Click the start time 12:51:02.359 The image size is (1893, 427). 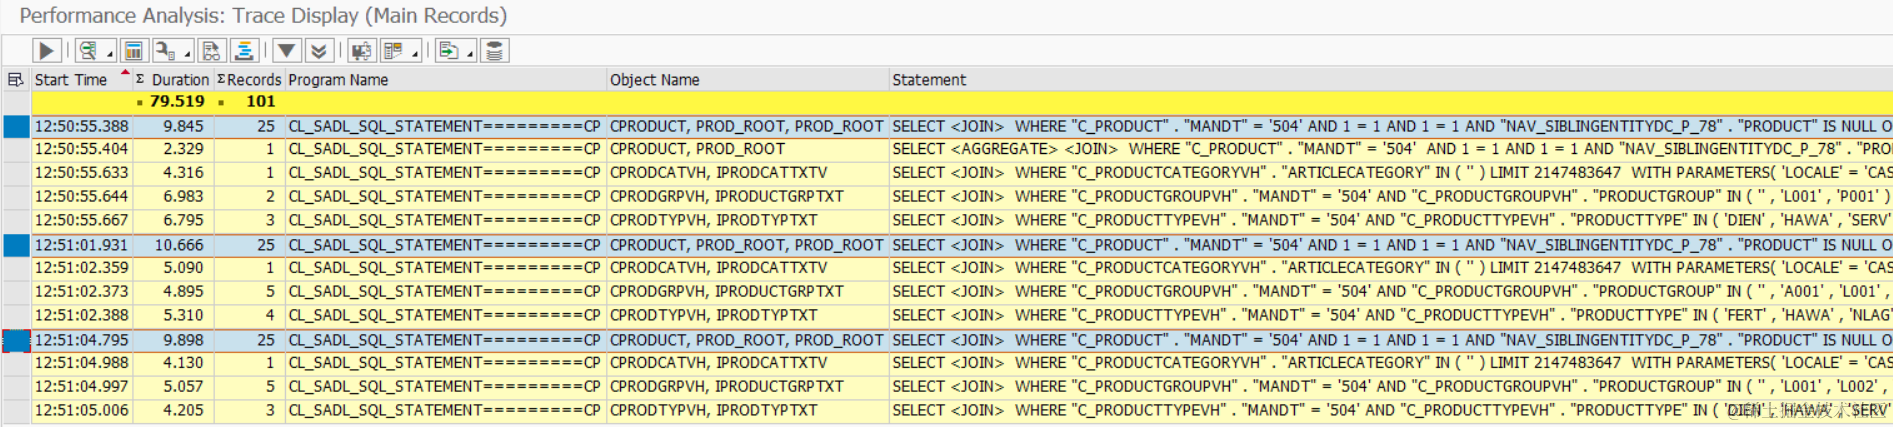[82, 268]
